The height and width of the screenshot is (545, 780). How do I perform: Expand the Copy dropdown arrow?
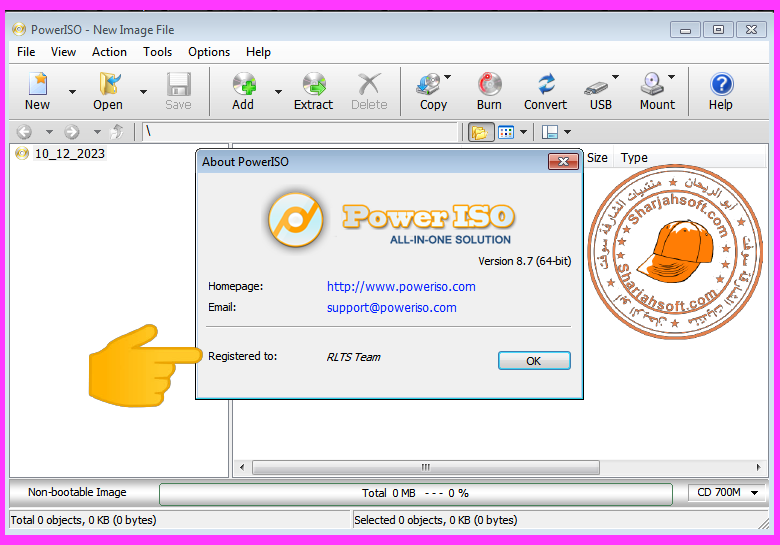[x=448, y=77]
